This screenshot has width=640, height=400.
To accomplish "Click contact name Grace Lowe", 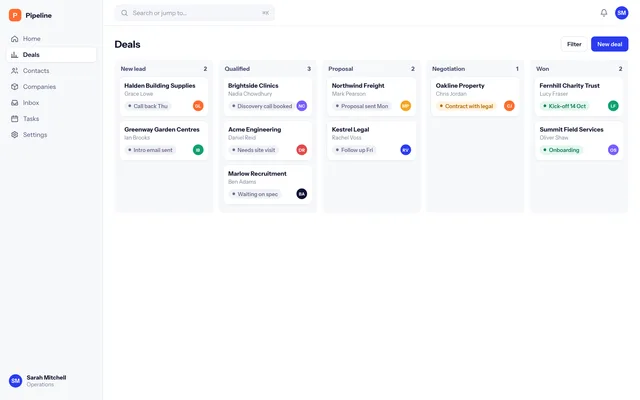I will point(138,94).
